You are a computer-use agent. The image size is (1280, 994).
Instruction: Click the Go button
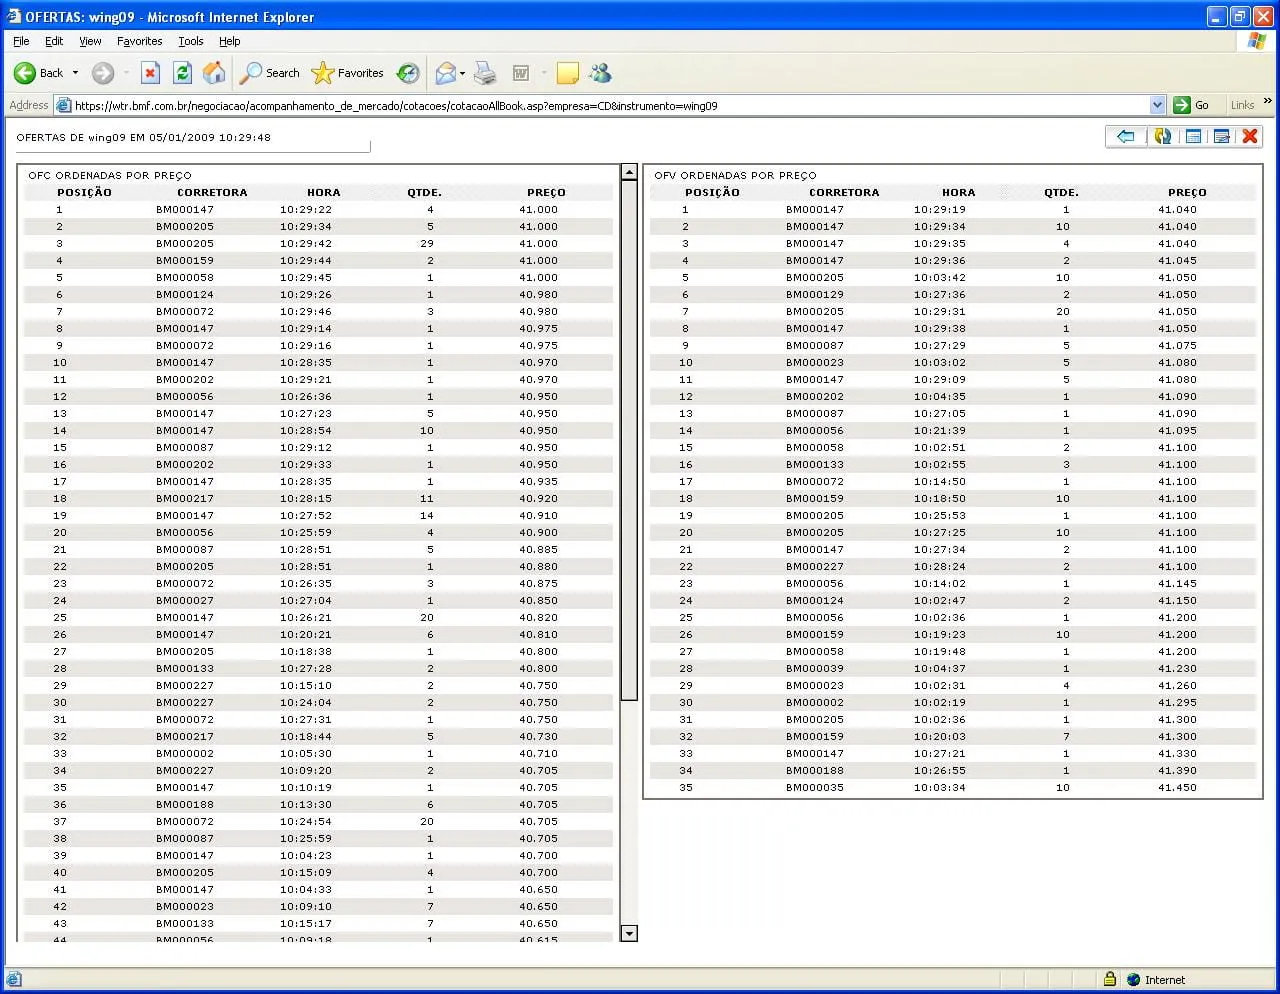(x=1192, y=105)
